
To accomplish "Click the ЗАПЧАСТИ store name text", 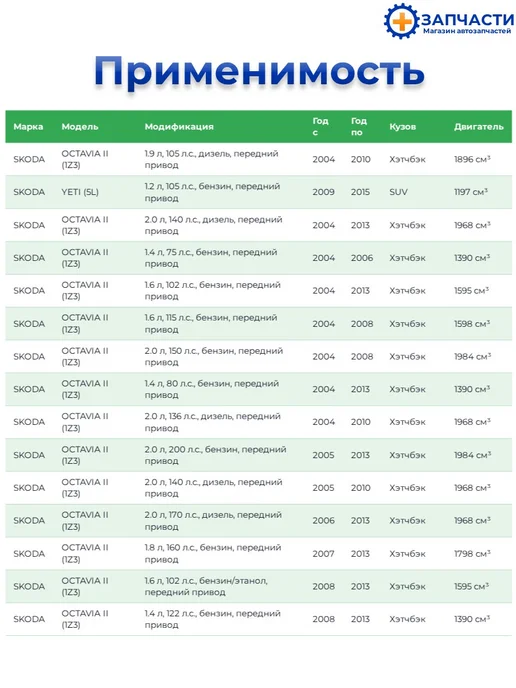I will 468,19.
